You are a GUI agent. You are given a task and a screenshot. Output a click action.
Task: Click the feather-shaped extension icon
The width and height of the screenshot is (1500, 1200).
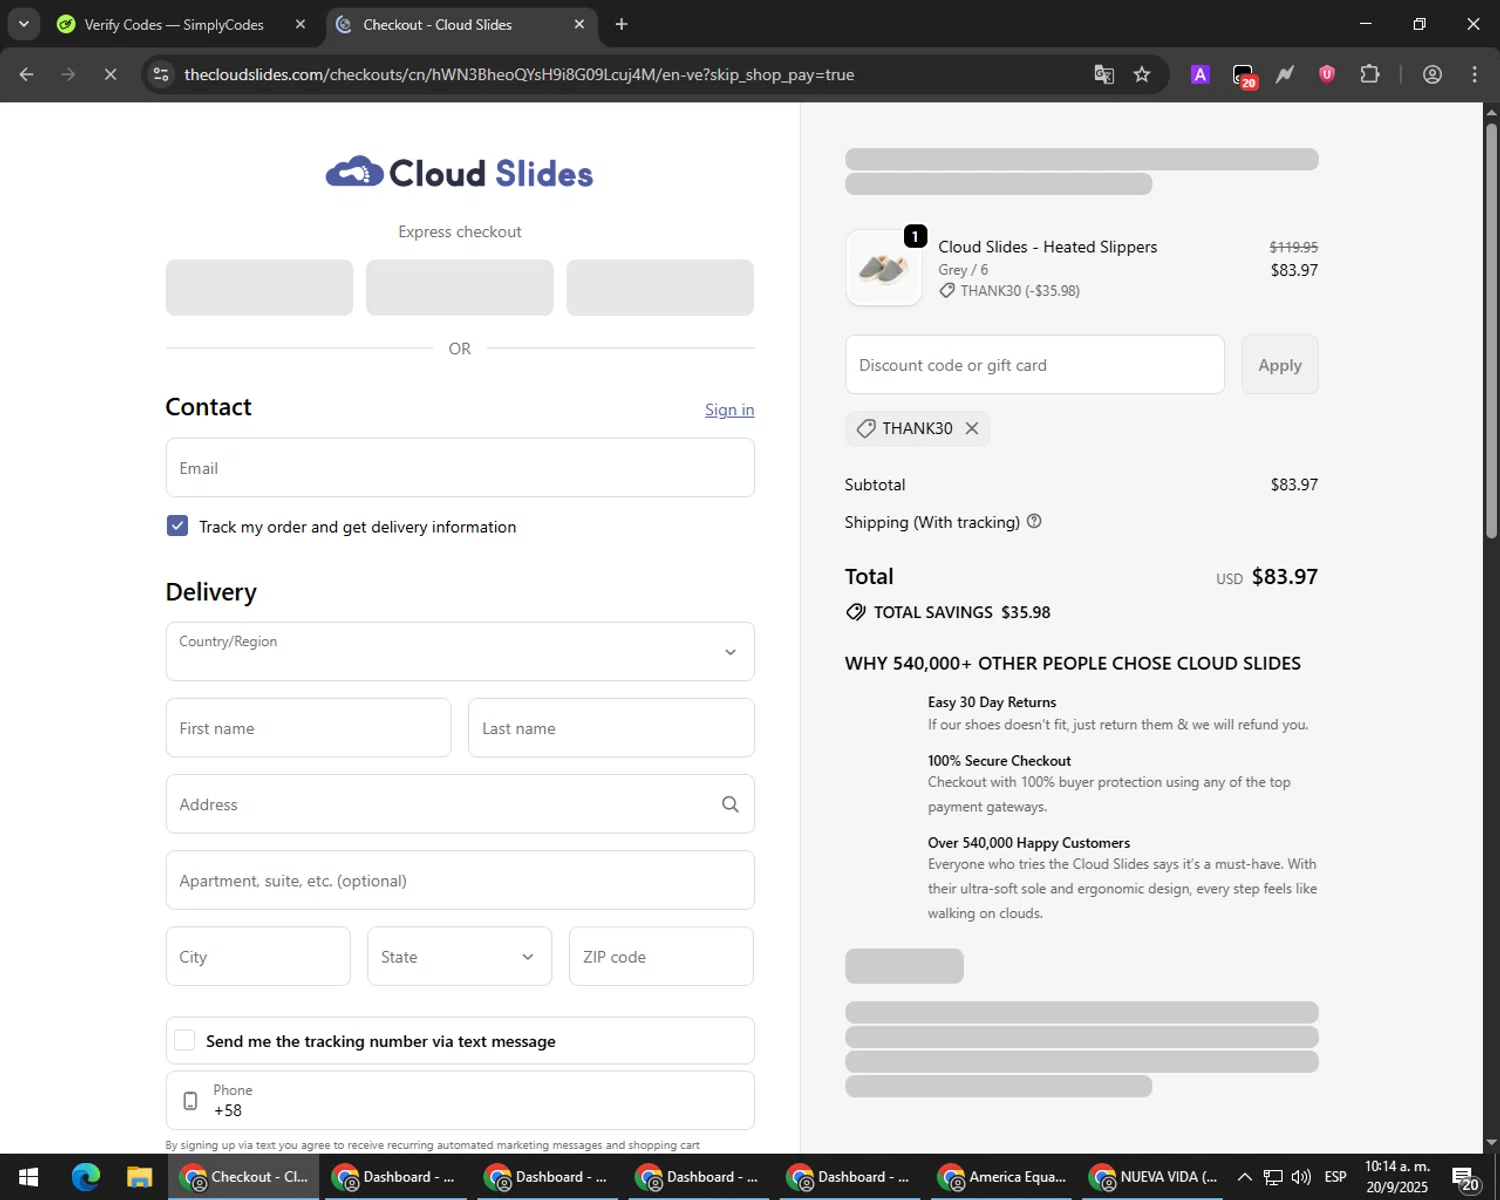coord(1285,74)
